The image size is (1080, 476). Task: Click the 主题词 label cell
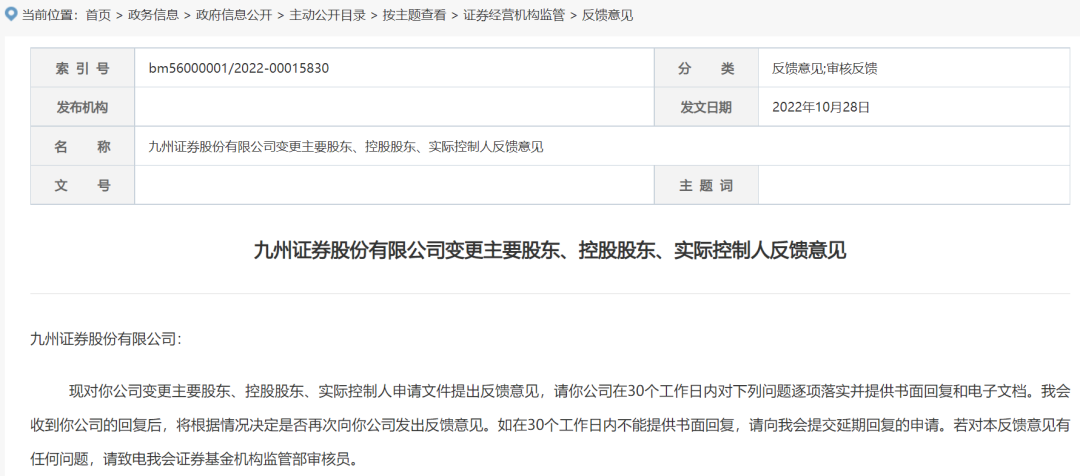coord(706,185)
